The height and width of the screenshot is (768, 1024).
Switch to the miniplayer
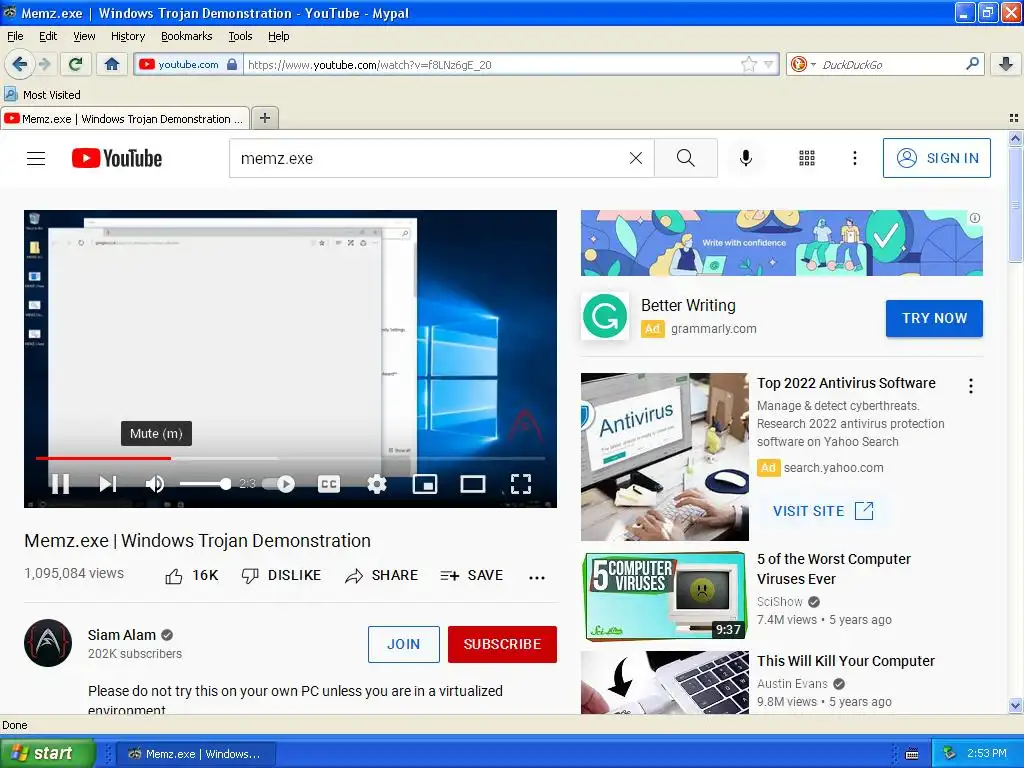click(425, 484)
